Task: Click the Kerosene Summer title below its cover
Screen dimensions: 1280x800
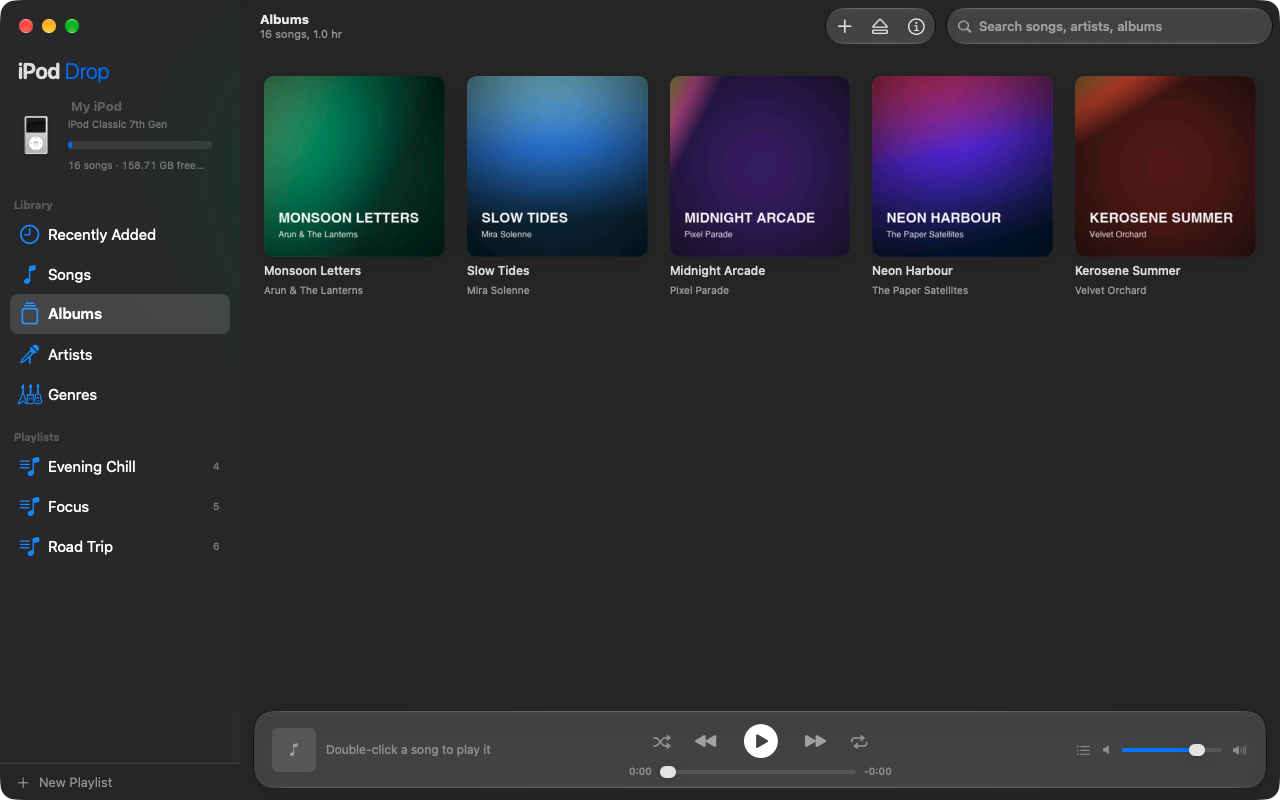Action: tap(1127, 271)
